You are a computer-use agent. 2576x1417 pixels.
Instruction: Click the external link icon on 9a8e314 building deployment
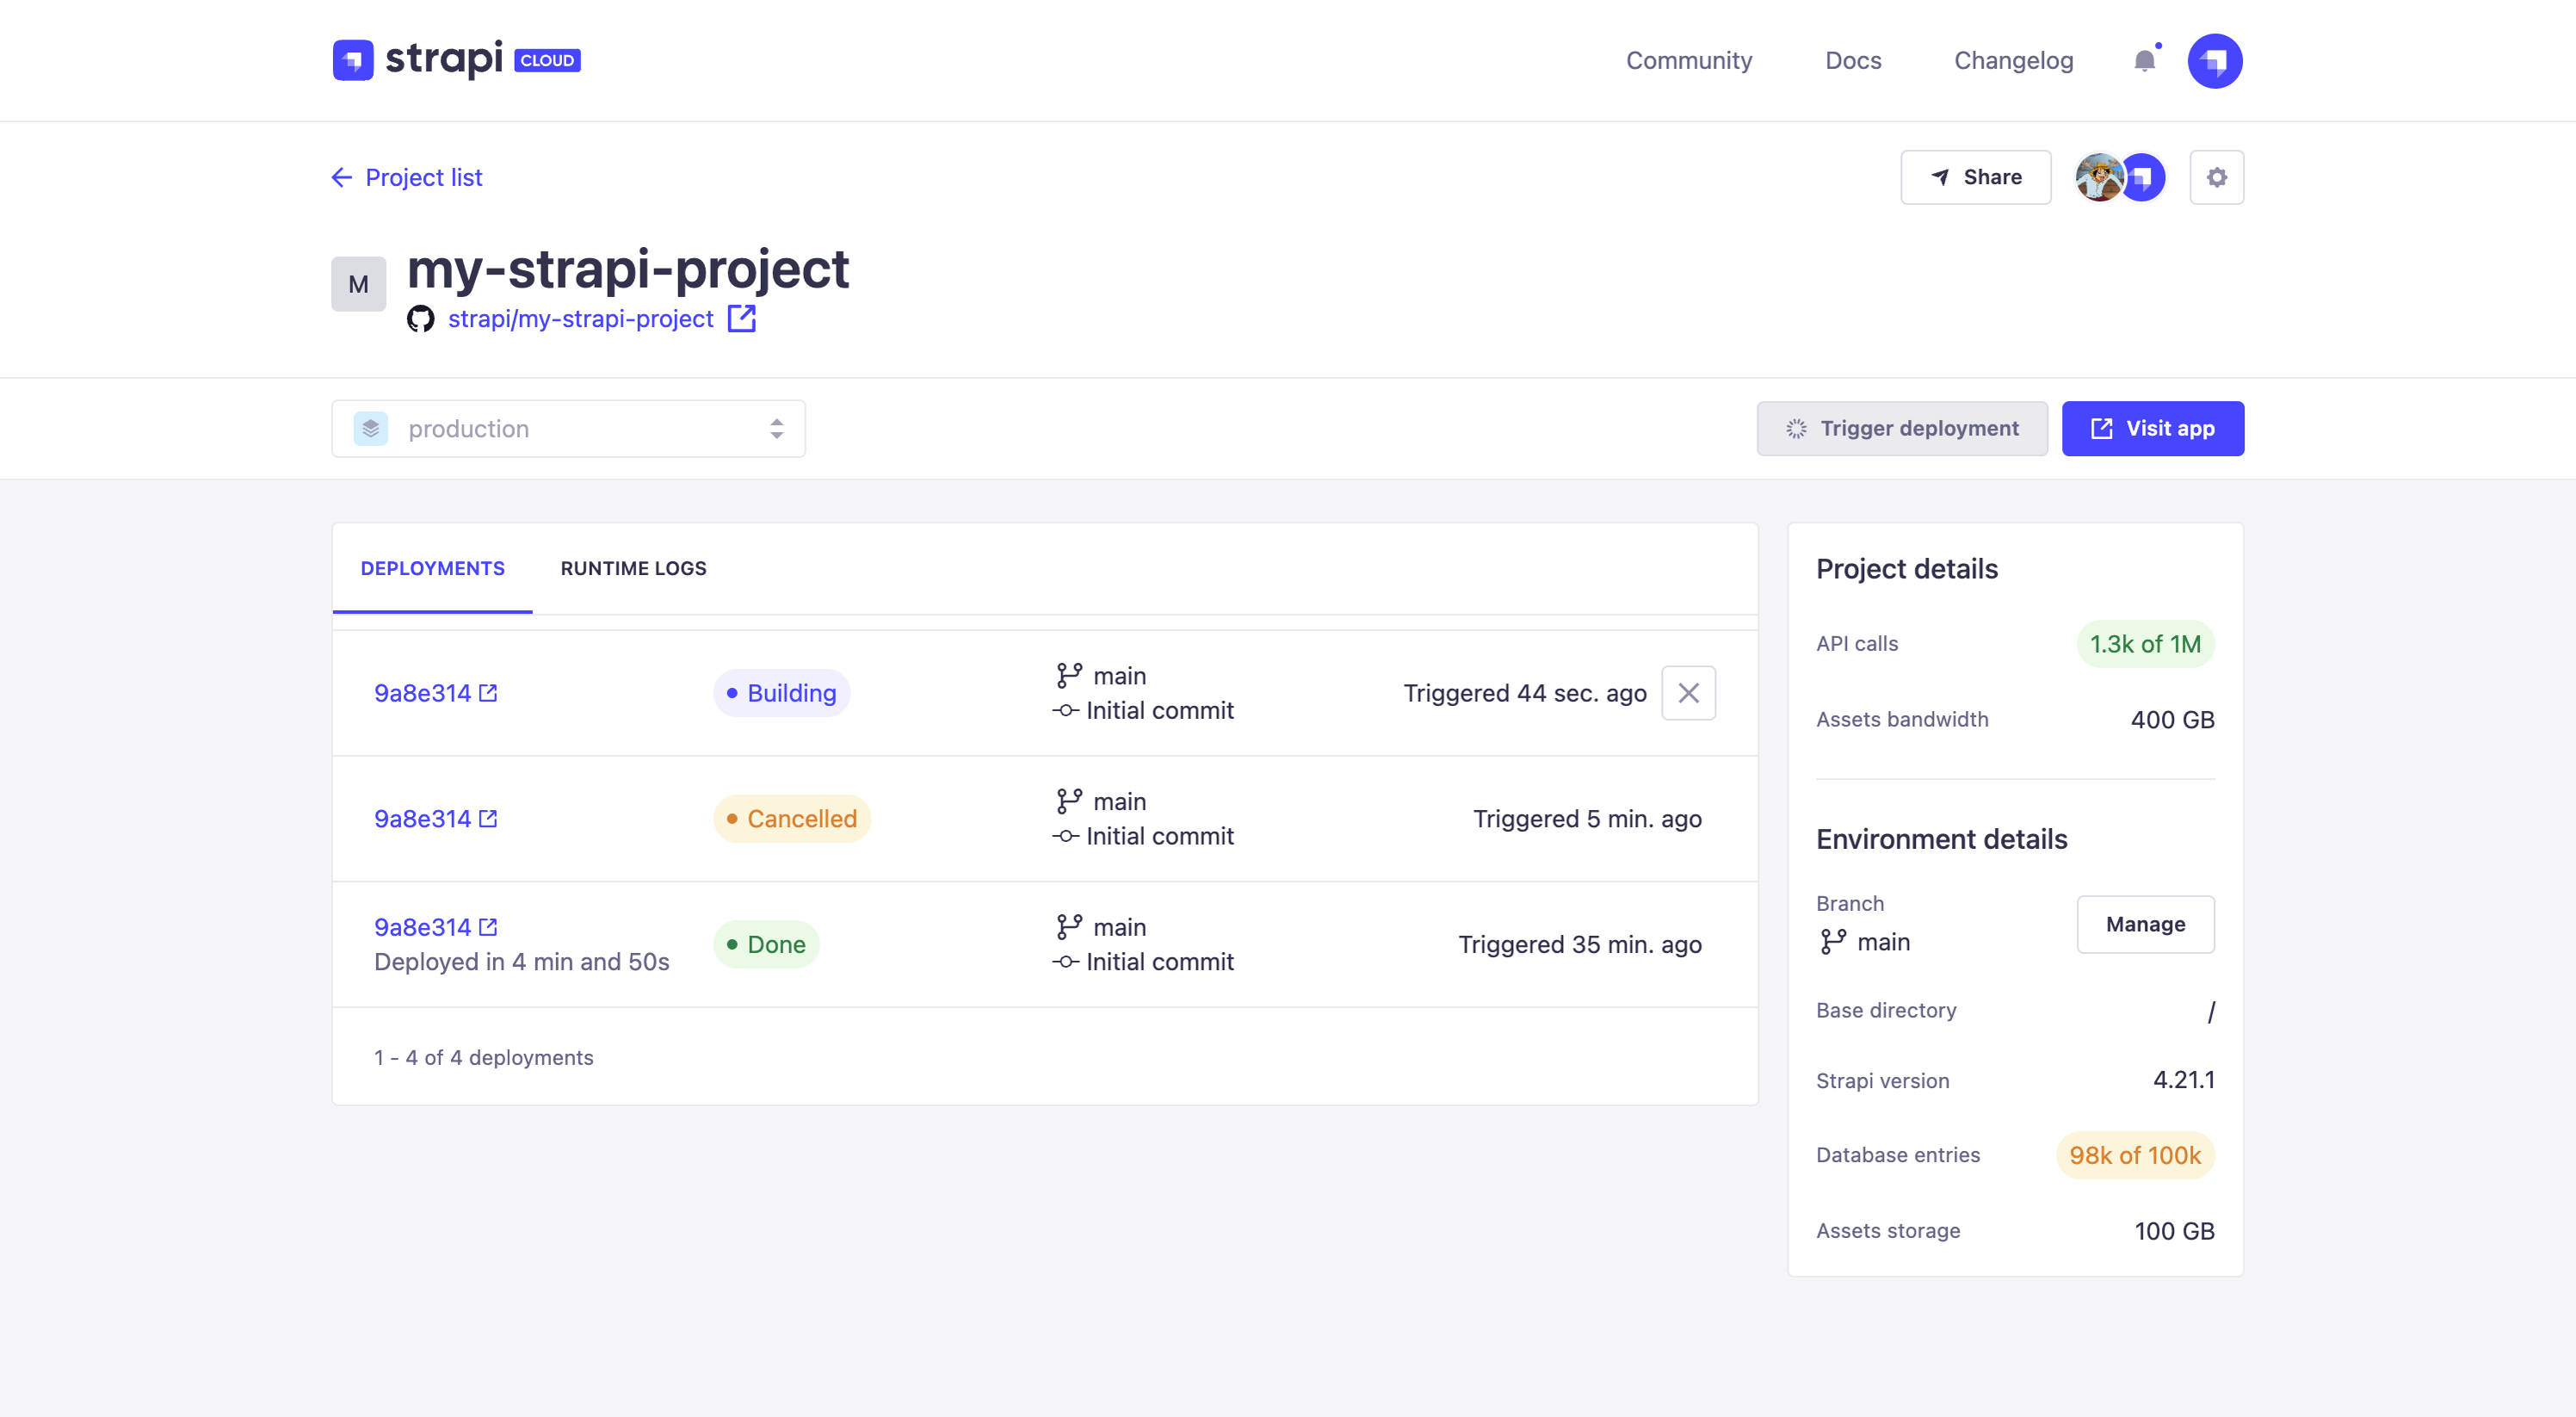(x=491, y=693)
